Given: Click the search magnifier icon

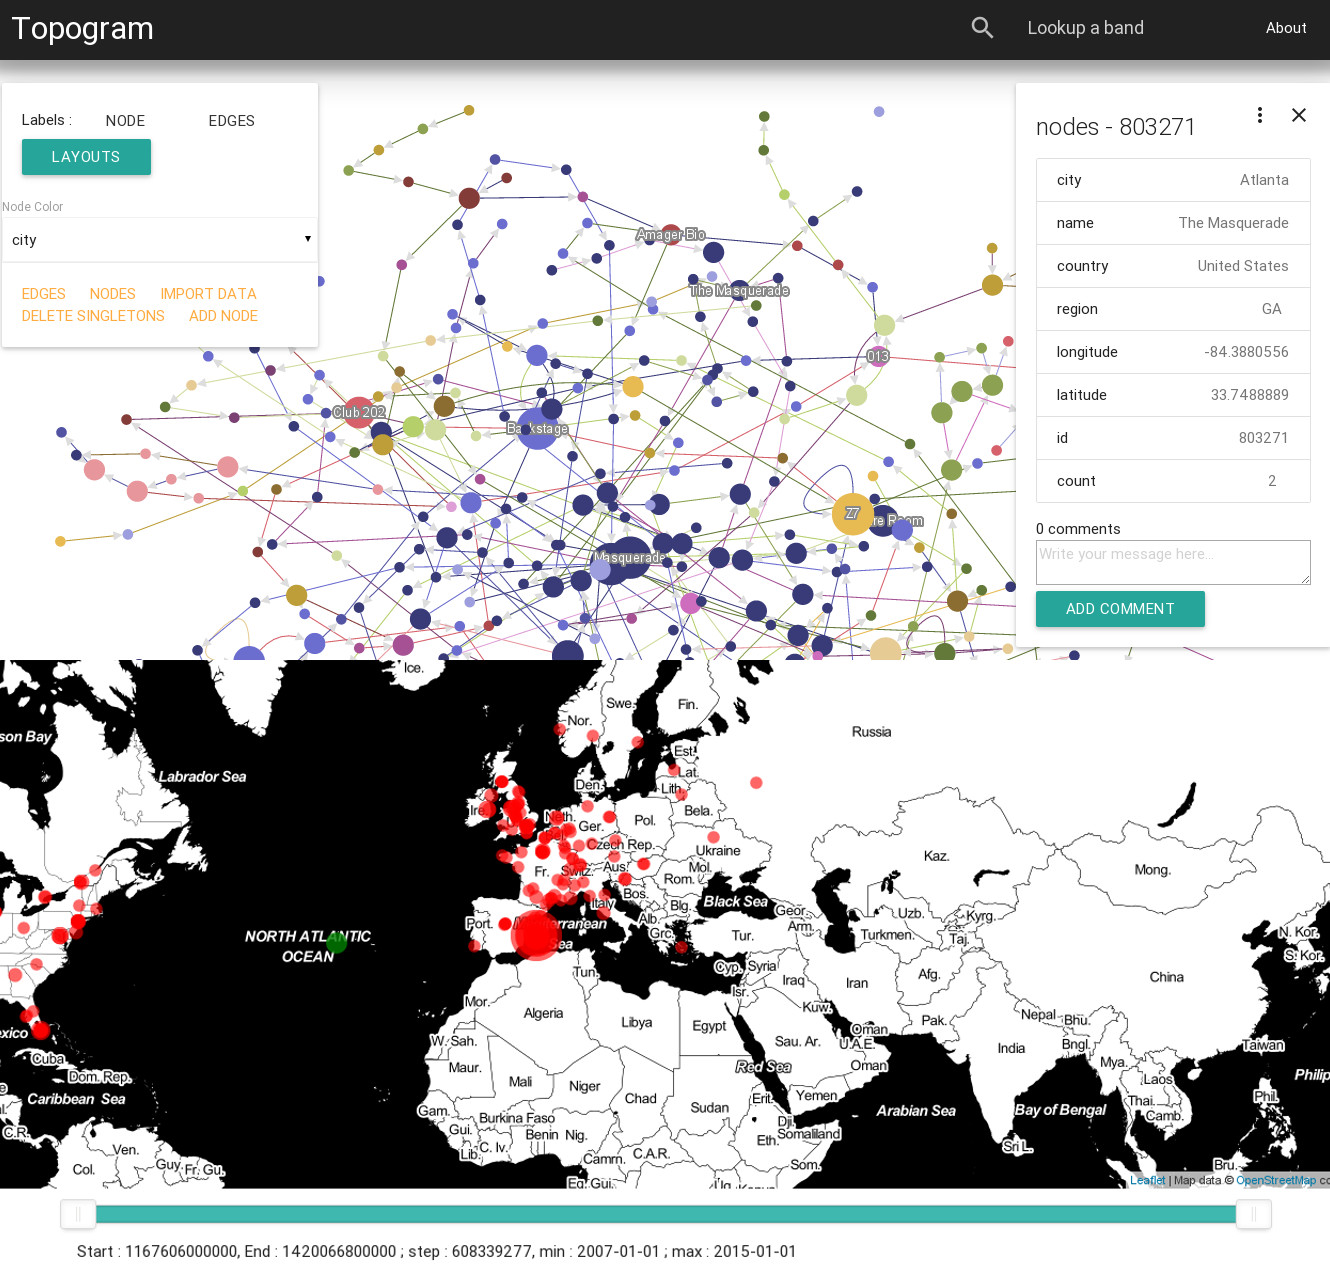Looking at the screenshot, I should pyautogui.click(x=982, y=28).
